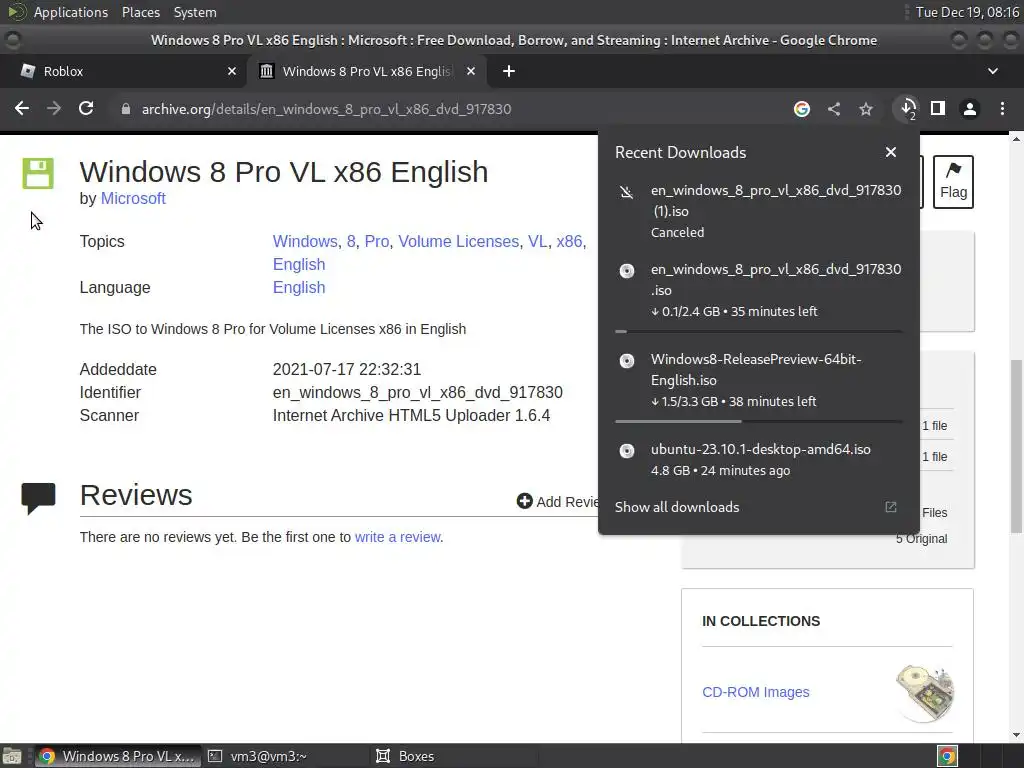Screen dimensions: 1024x768
Task: Click the write a review link
Action: (398, 537)
